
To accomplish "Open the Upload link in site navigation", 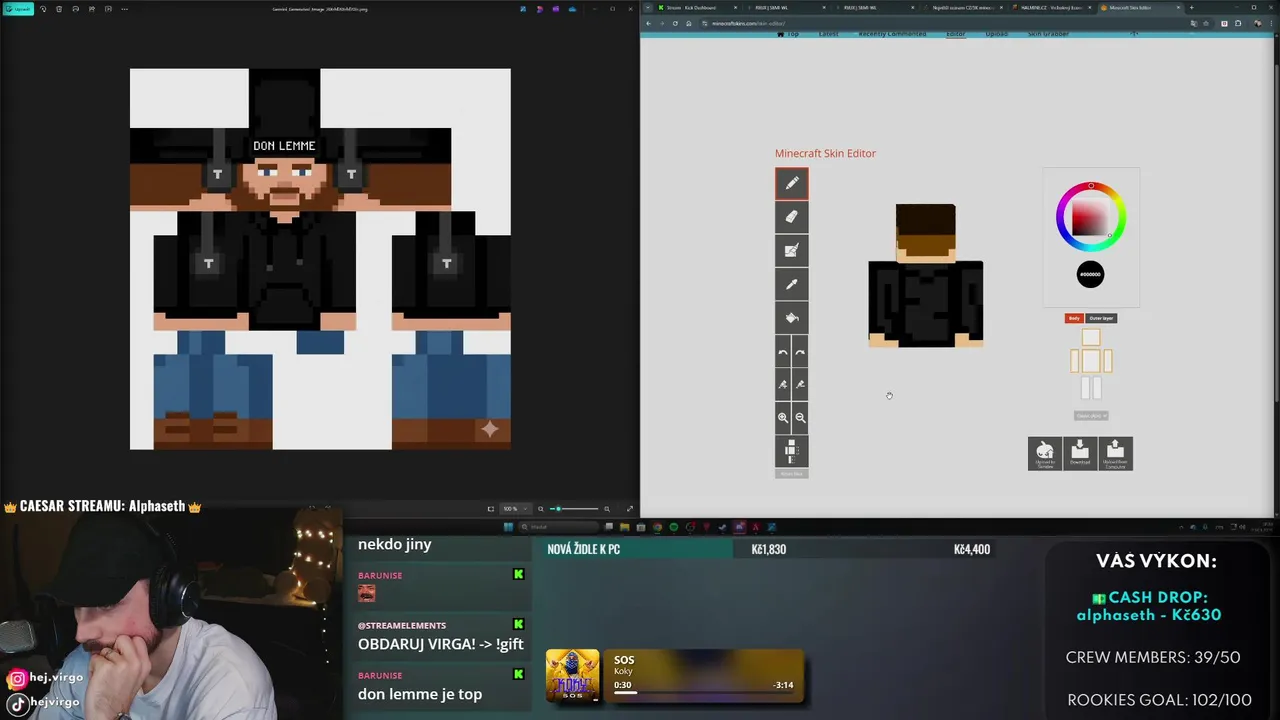I will 997,34.
